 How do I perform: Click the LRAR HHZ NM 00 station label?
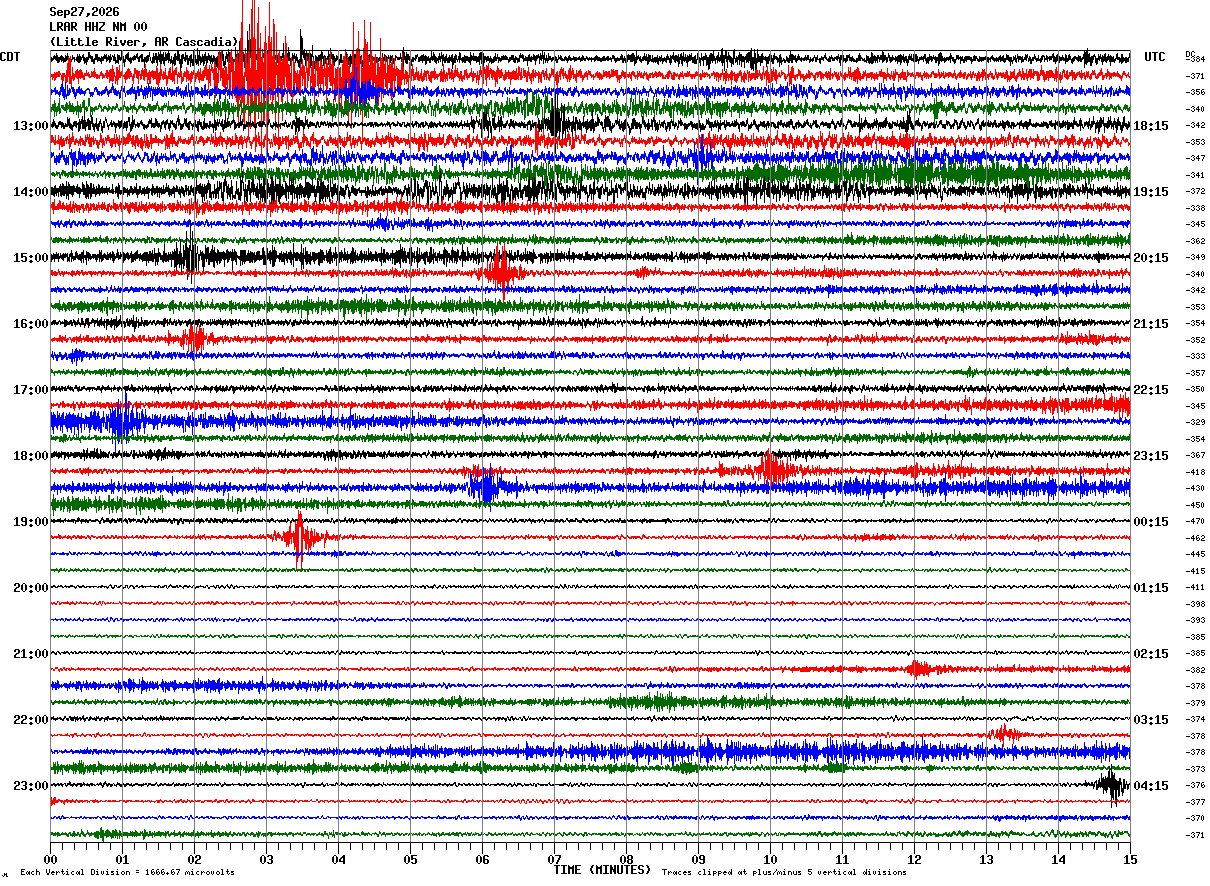pos(98,27)
